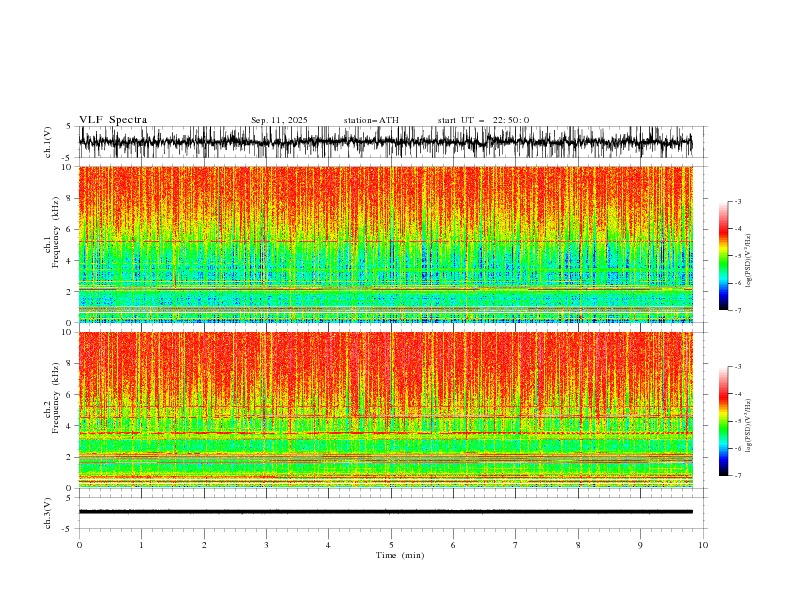Click time axis tick label "2"
This screenshot has height=612, width=792.
coord(204,545)
